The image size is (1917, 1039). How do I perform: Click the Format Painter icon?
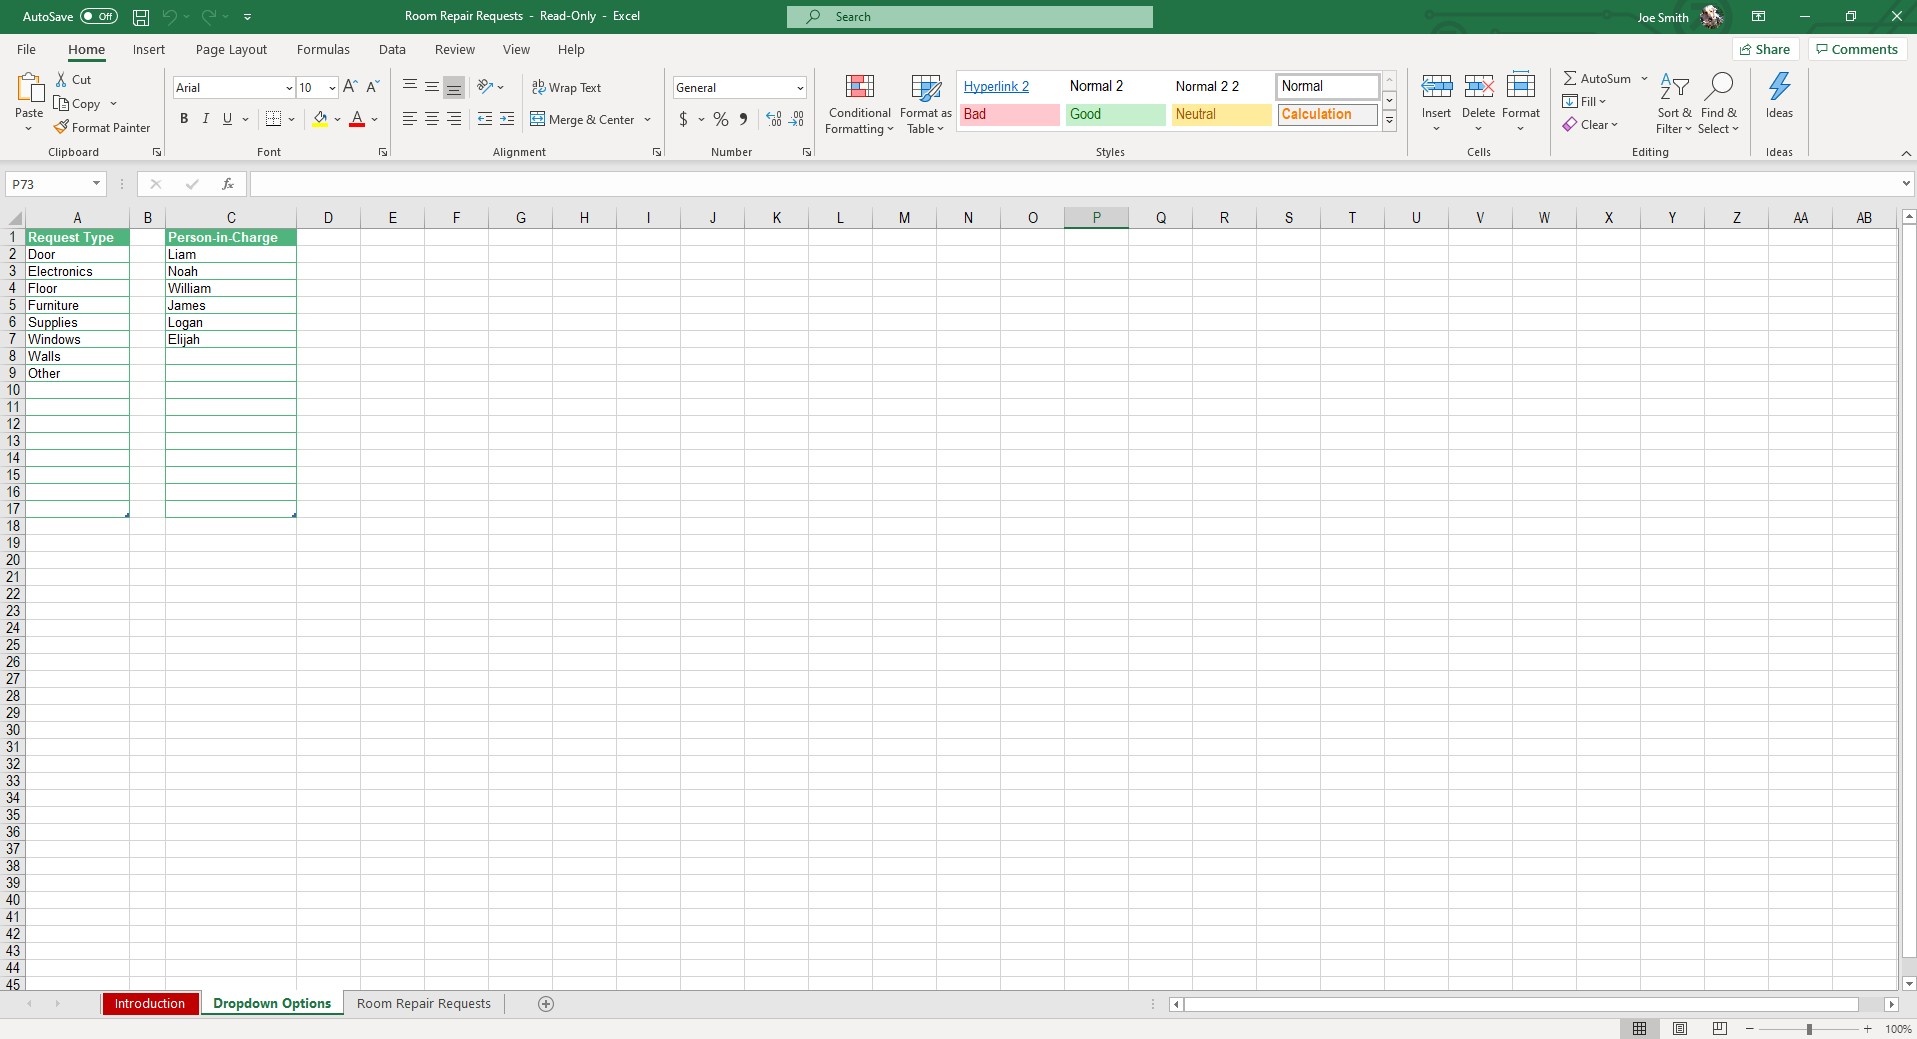point(61,127)
